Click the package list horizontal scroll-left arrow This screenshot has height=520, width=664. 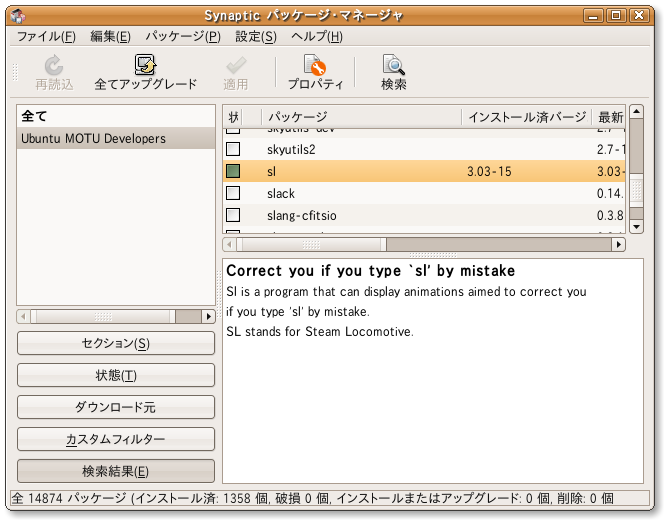coord(229,244)
